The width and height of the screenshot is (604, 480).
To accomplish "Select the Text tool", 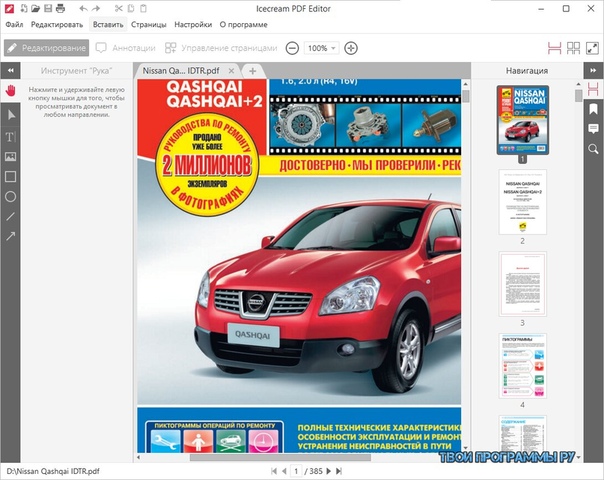I will click(10, 136).
